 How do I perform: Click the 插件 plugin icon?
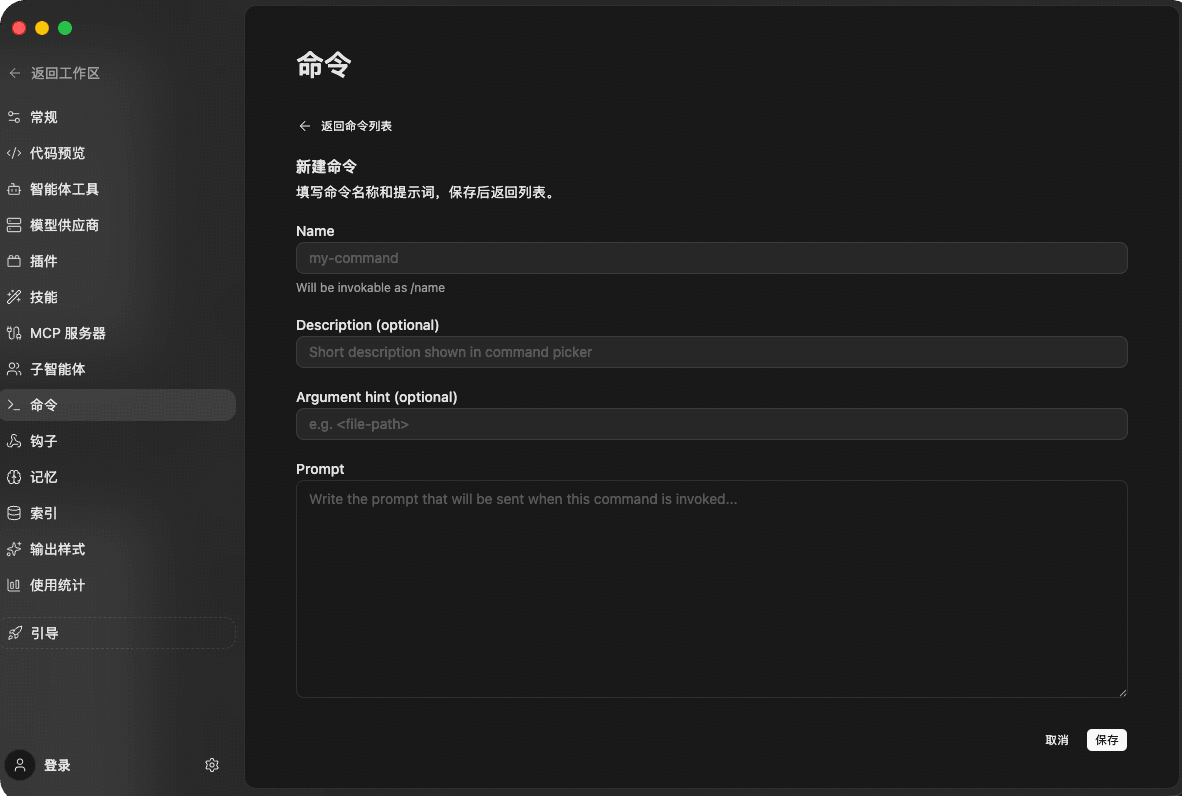(x=14, y=261)
